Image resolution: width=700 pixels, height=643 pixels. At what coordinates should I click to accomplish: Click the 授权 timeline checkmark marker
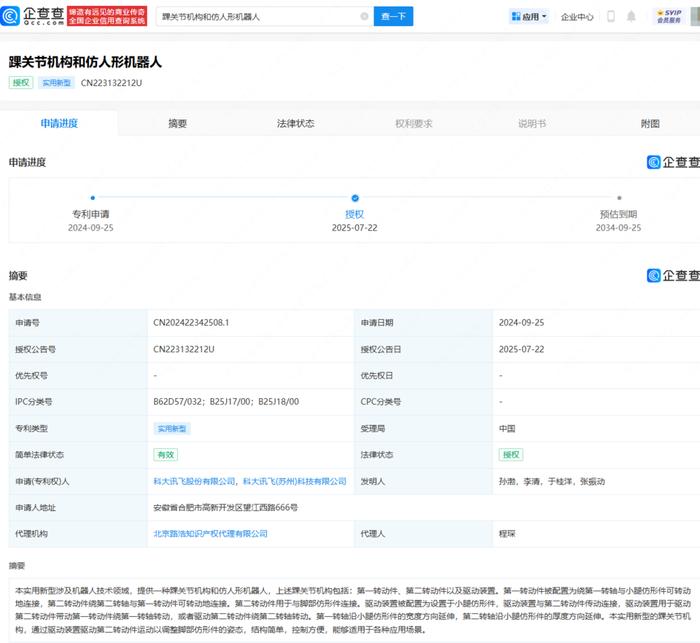click(x=355, y=198)
